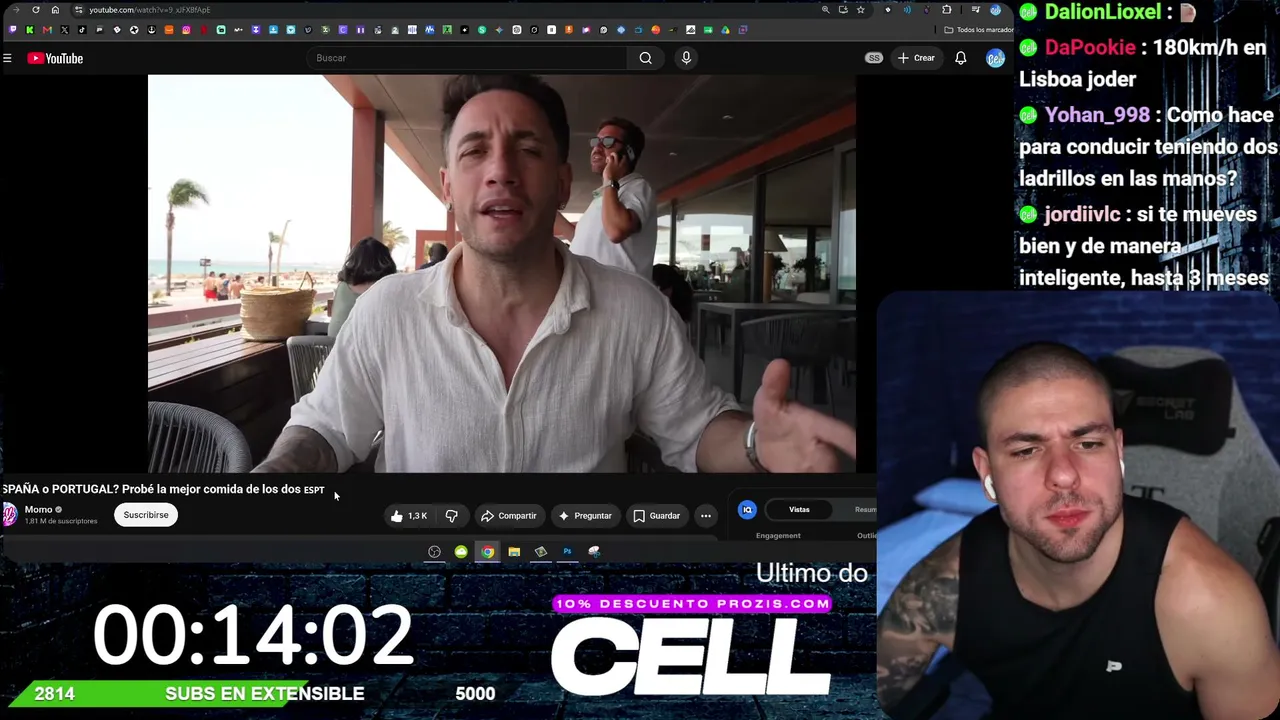Share the video via Compartir
Image resolution: width=1280 pixels, height=720 pixels.
[508, 516]
